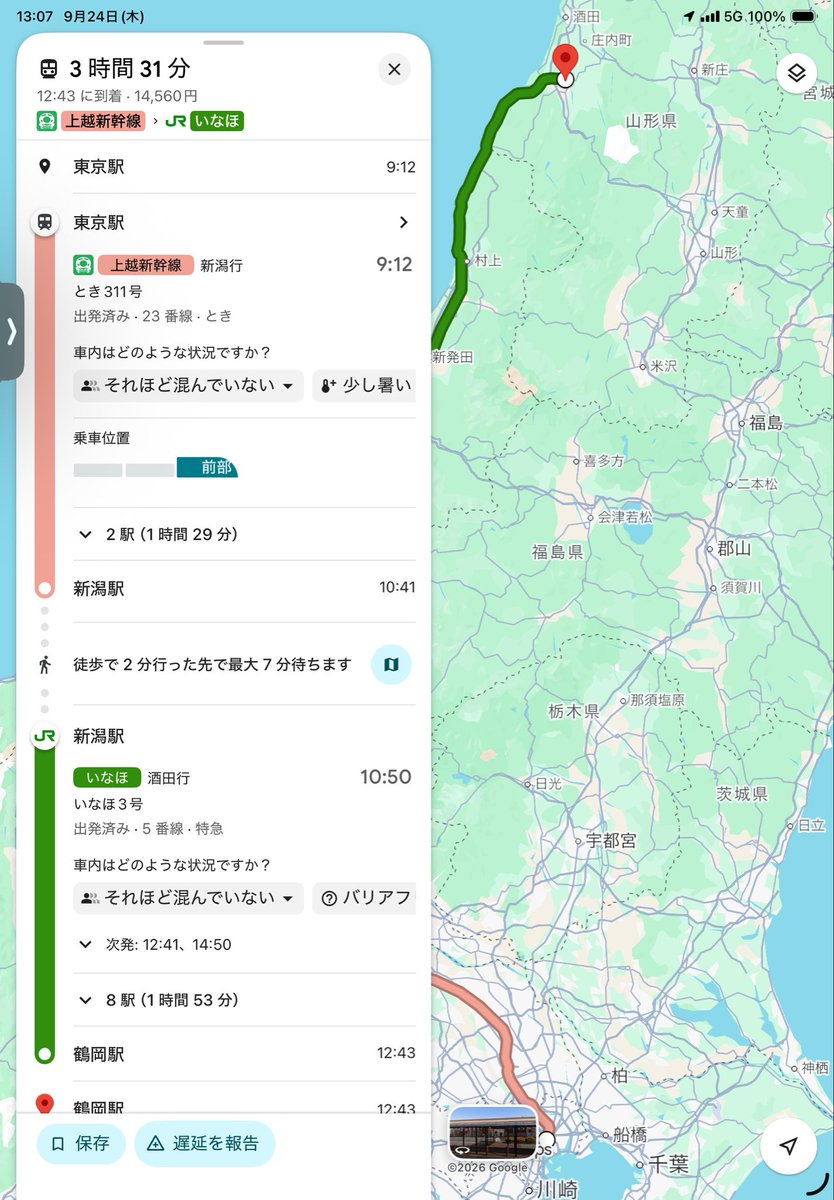Close the route details panel
The height and width of the screenshot is (1200, 834).
pyautogui.click(x=394, y=69)
